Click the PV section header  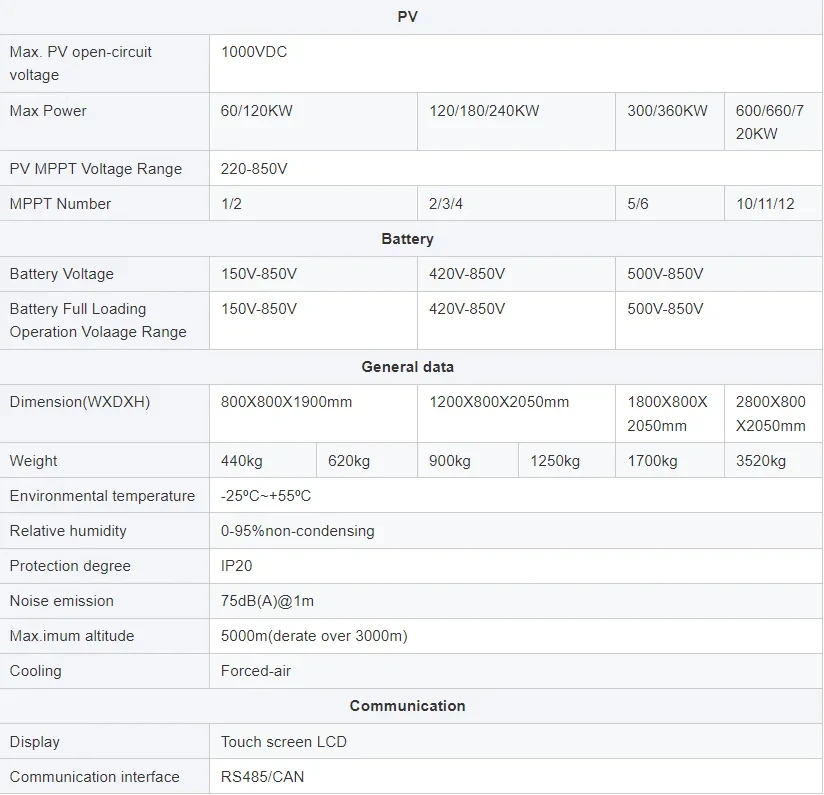407,16
